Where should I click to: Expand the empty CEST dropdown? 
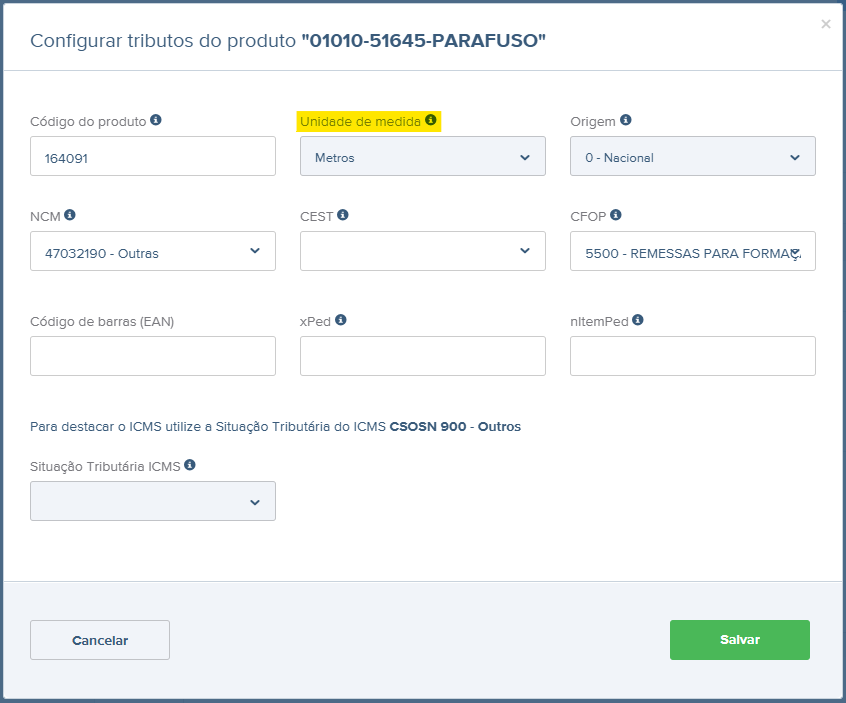[422, 251]
